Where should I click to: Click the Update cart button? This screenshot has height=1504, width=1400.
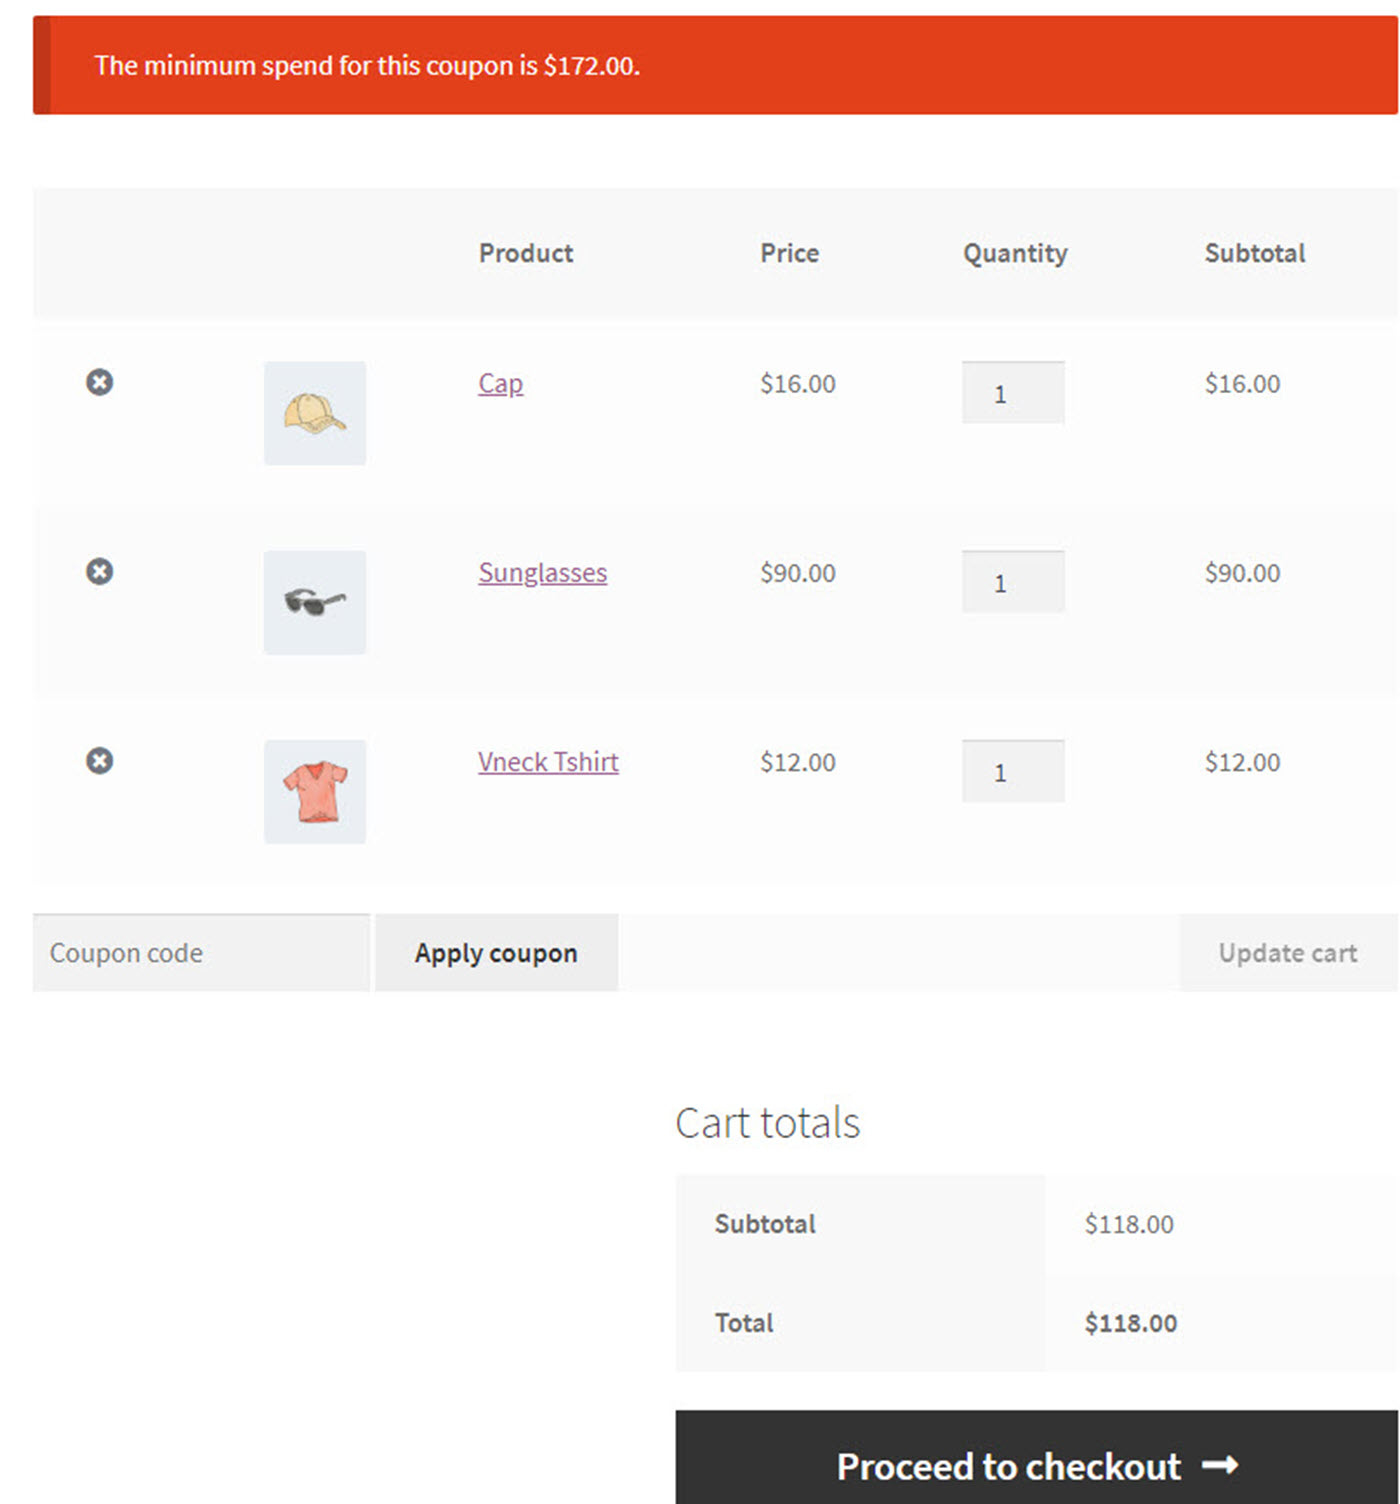pyautogui.click(x=1287, y=953)
